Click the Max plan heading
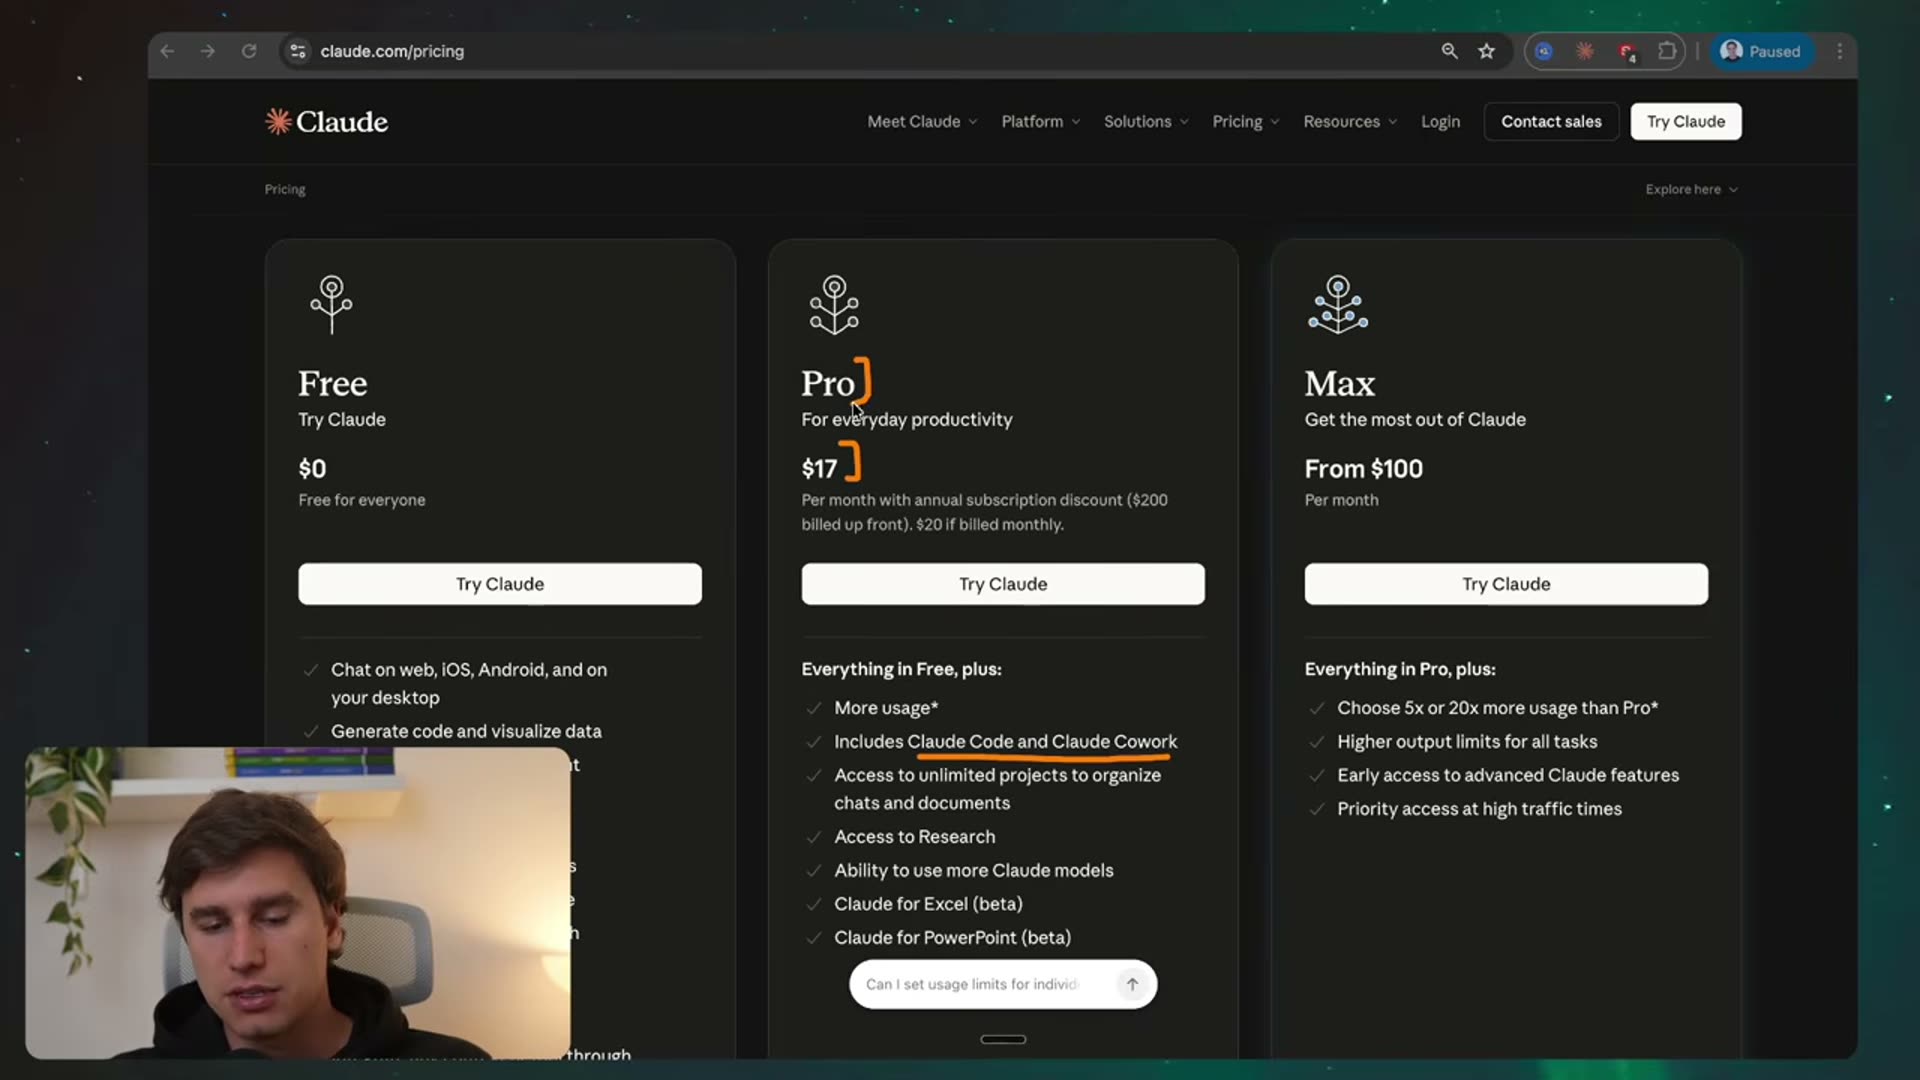 (x=1339, y=383)
